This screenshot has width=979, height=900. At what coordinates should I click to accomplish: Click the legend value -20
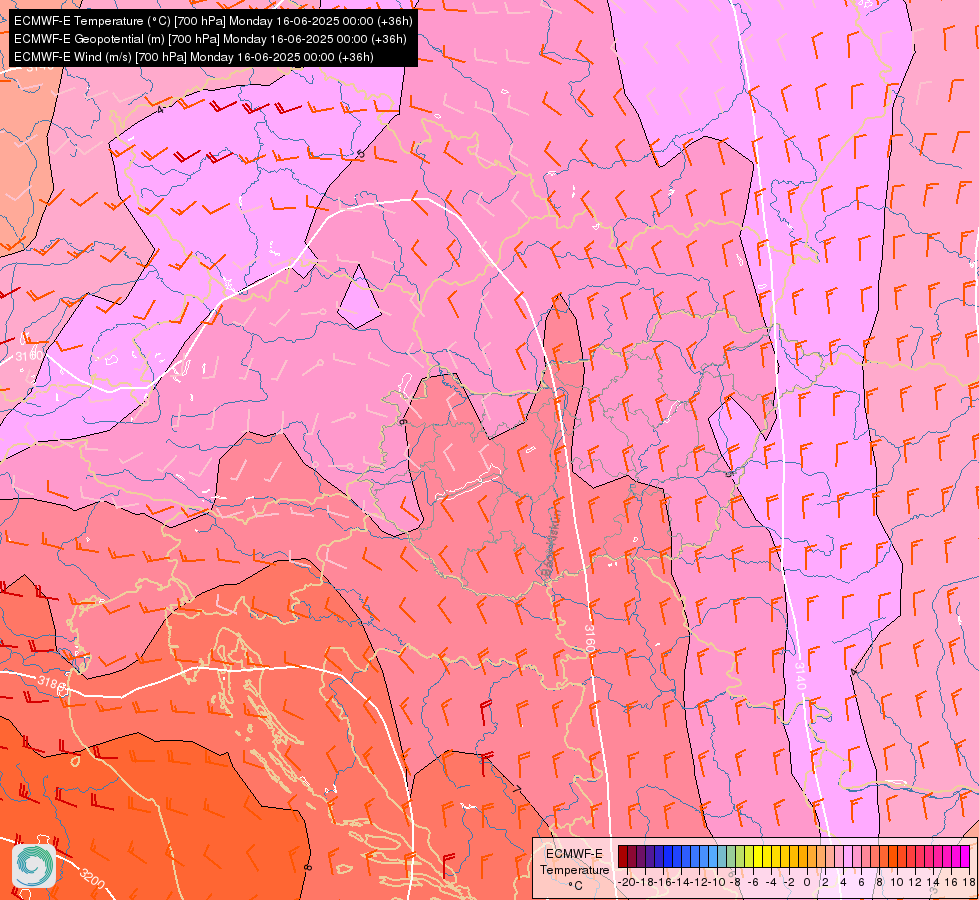[x=627, y=882]
